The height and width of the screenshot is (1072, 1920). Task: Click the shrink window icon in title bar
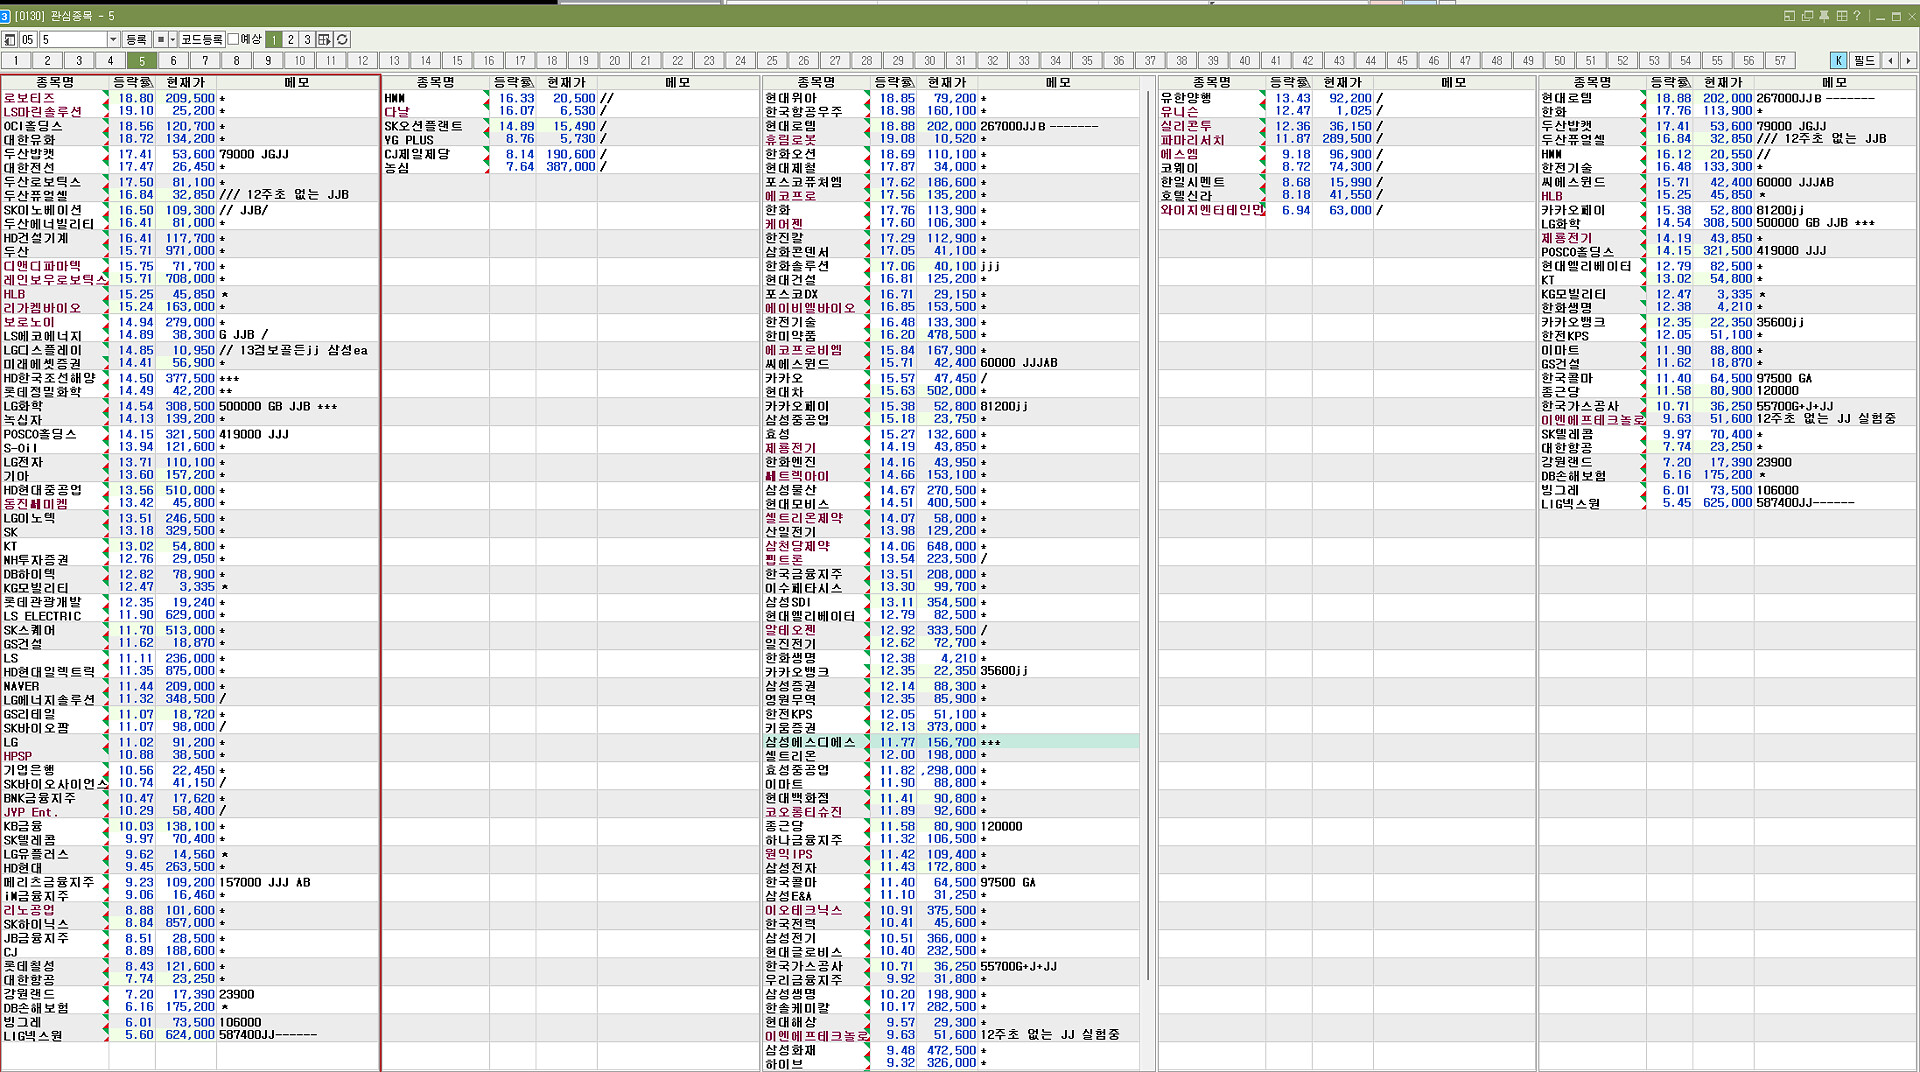tap(1789, 16)
